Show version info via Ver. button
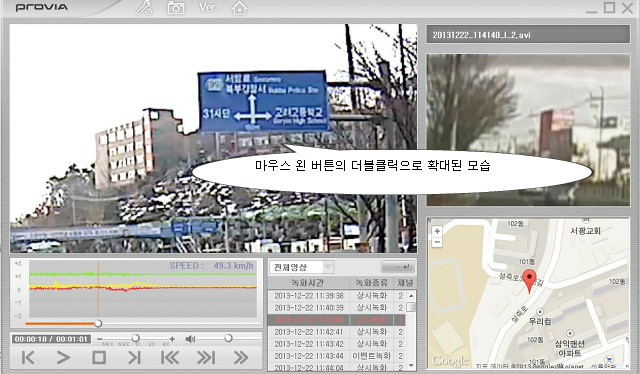The height and width of the screenshot is (374, 640). pos(208,8)
